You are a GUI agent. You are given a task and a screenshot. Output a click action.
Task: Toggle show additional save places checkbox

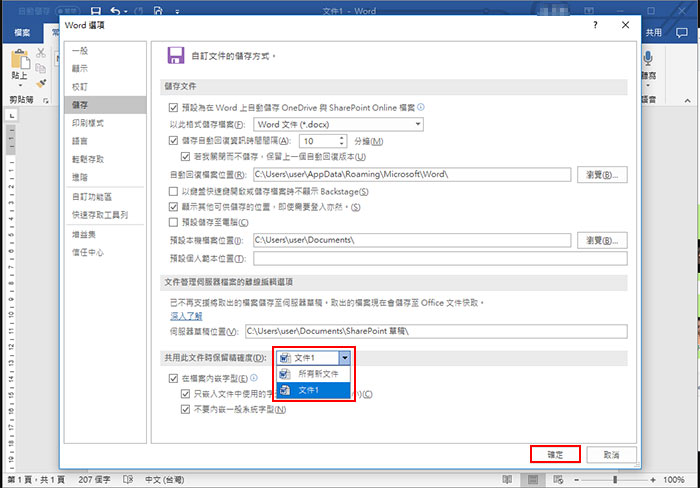click(x=173, y=207)
